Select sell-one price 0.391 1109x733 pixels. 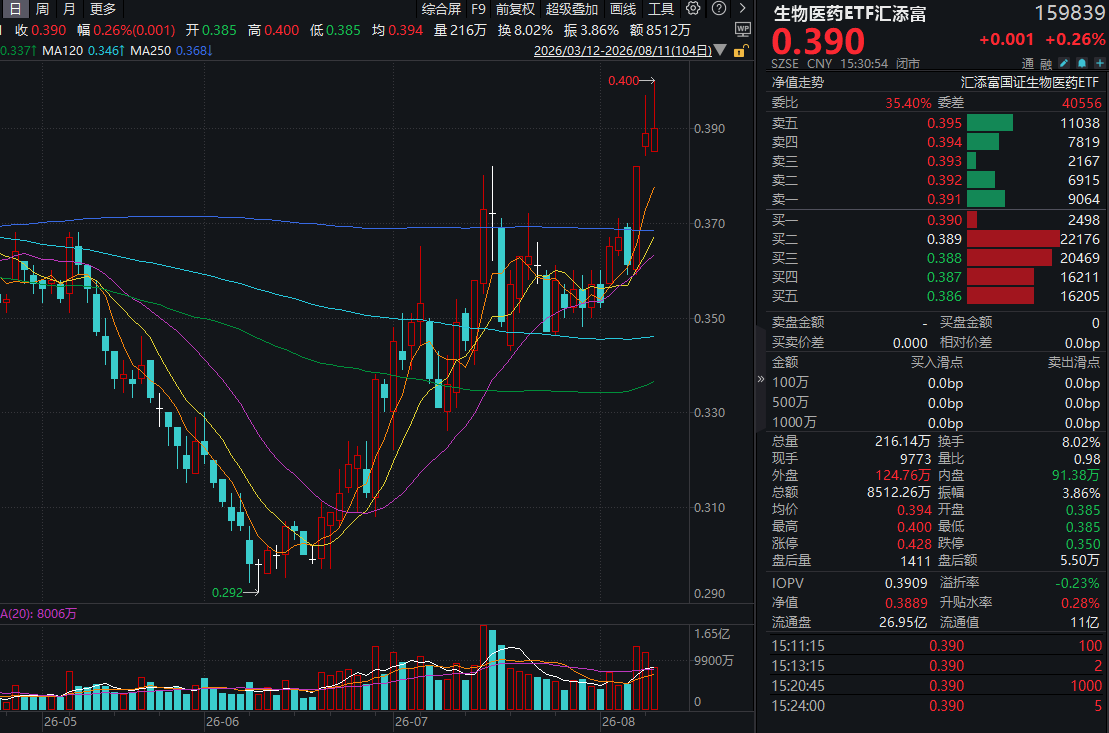(x=944, y=200)
